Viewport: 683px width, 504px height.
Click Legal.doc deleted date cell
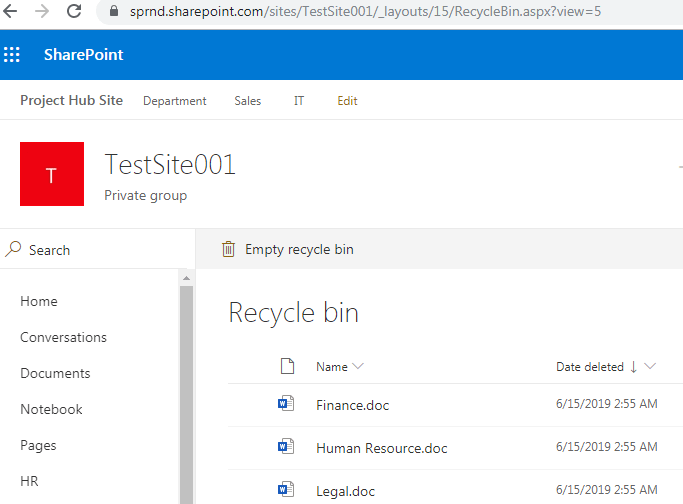(606, 490)
